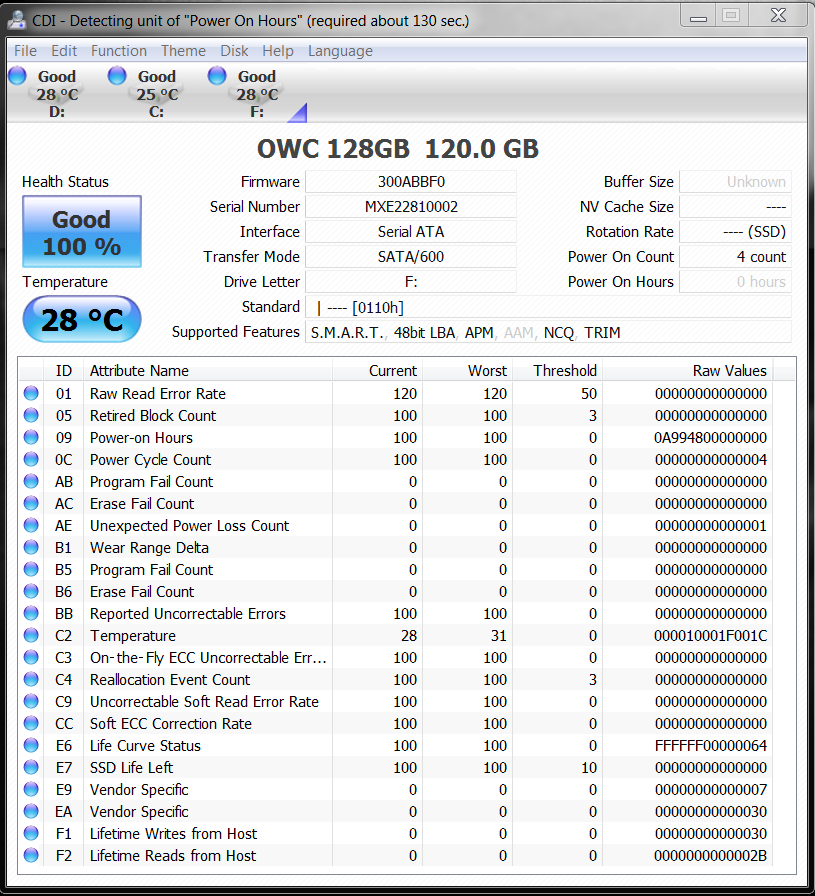Open the Disk menu
The height and width of the screenshot is (896, 815).
(234, 51)
